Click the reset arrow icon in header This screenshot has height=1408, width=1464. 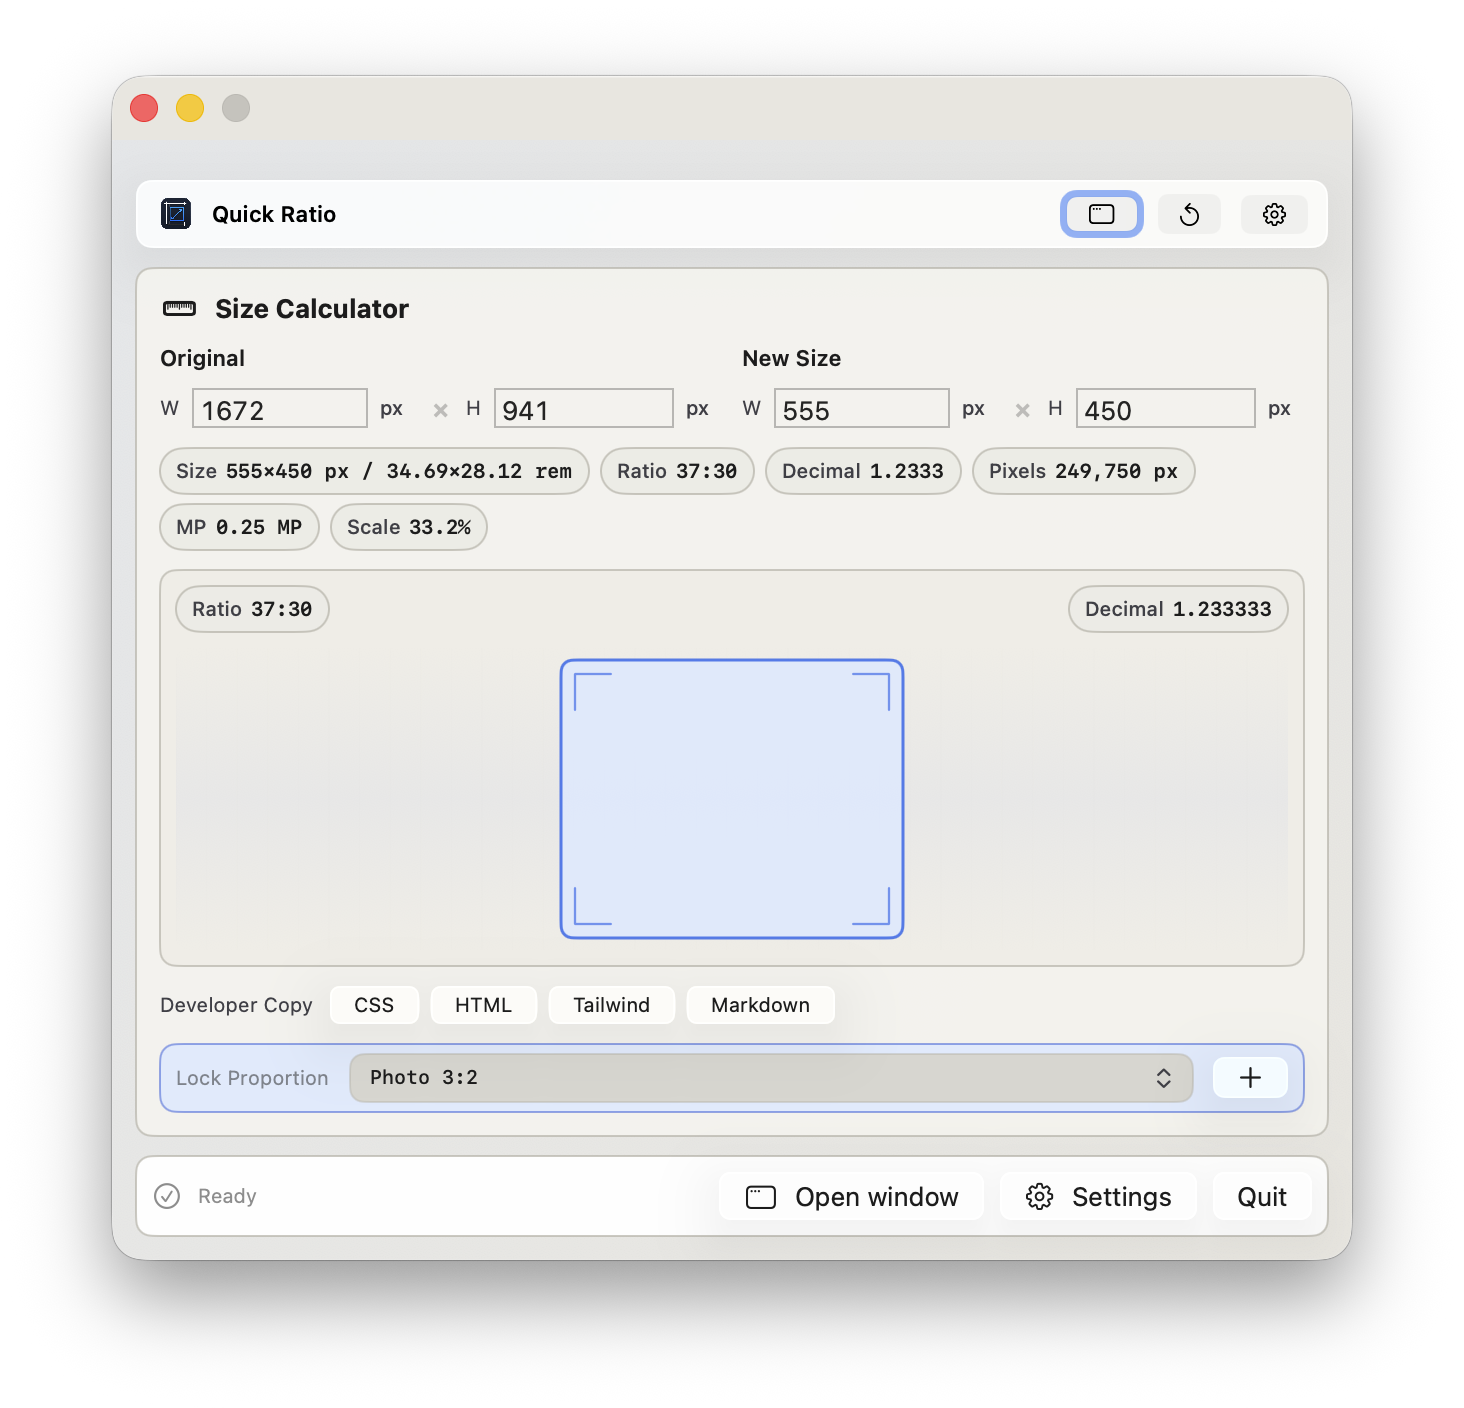pos(1189,214)
